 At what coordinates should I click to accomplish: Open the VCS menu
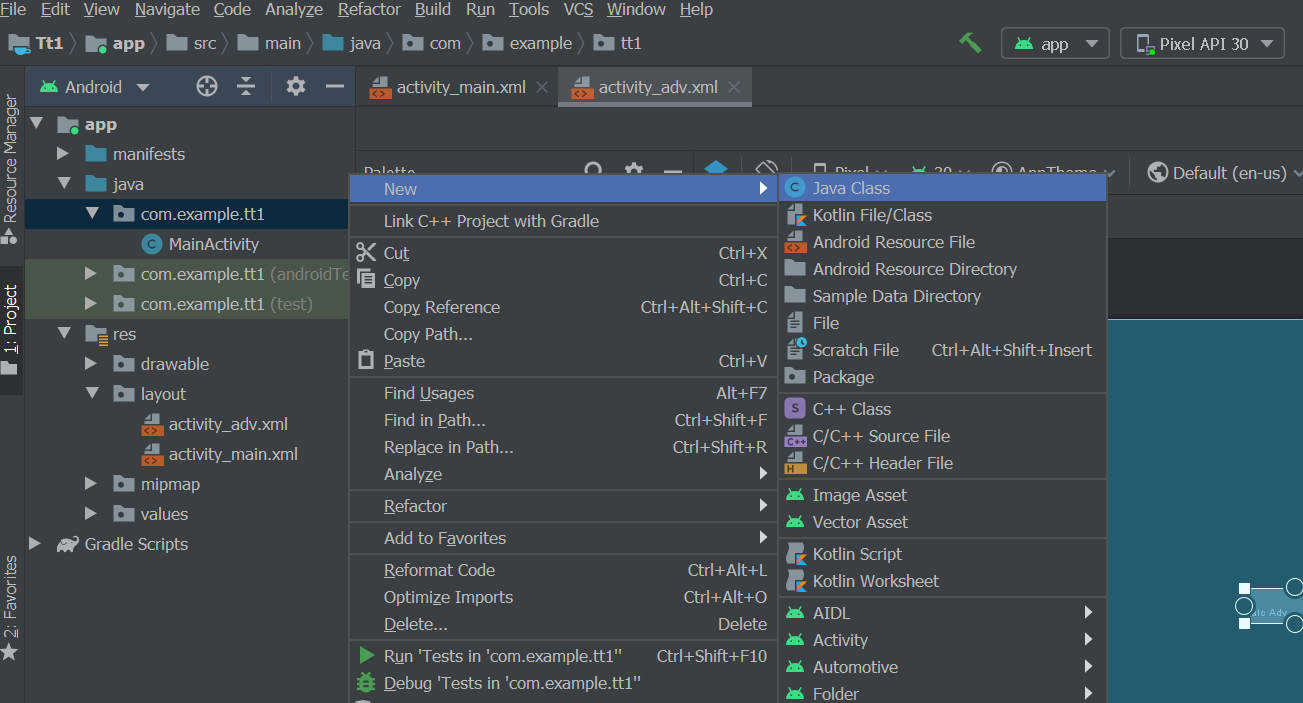point(578,9)
